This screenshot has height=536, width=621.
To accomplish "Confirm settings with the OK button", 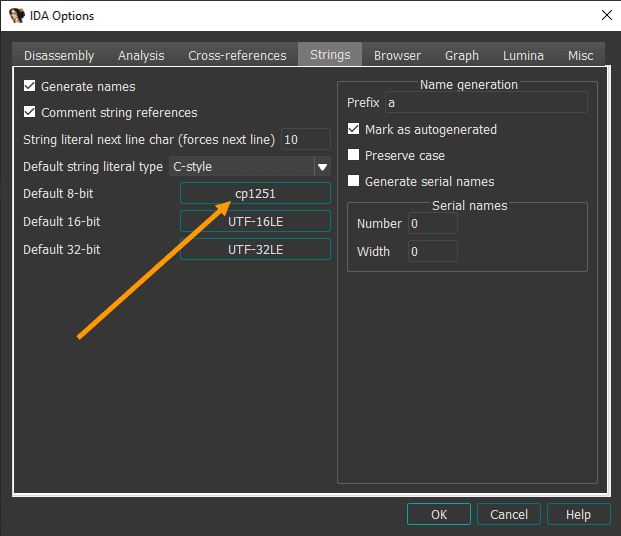I will (x=439, y=514).
